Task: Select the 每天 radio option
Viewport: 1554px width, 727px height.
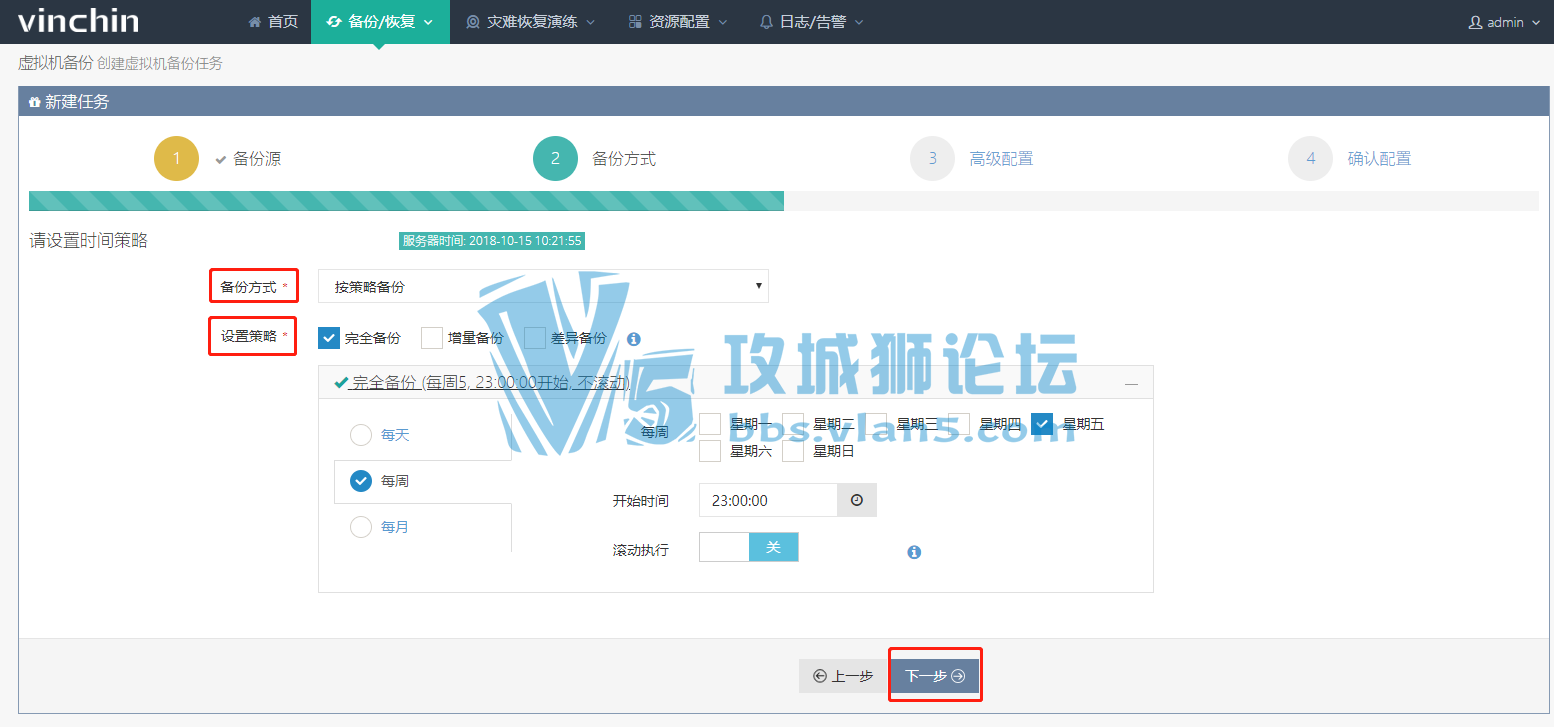Action: tap(361, 435)
